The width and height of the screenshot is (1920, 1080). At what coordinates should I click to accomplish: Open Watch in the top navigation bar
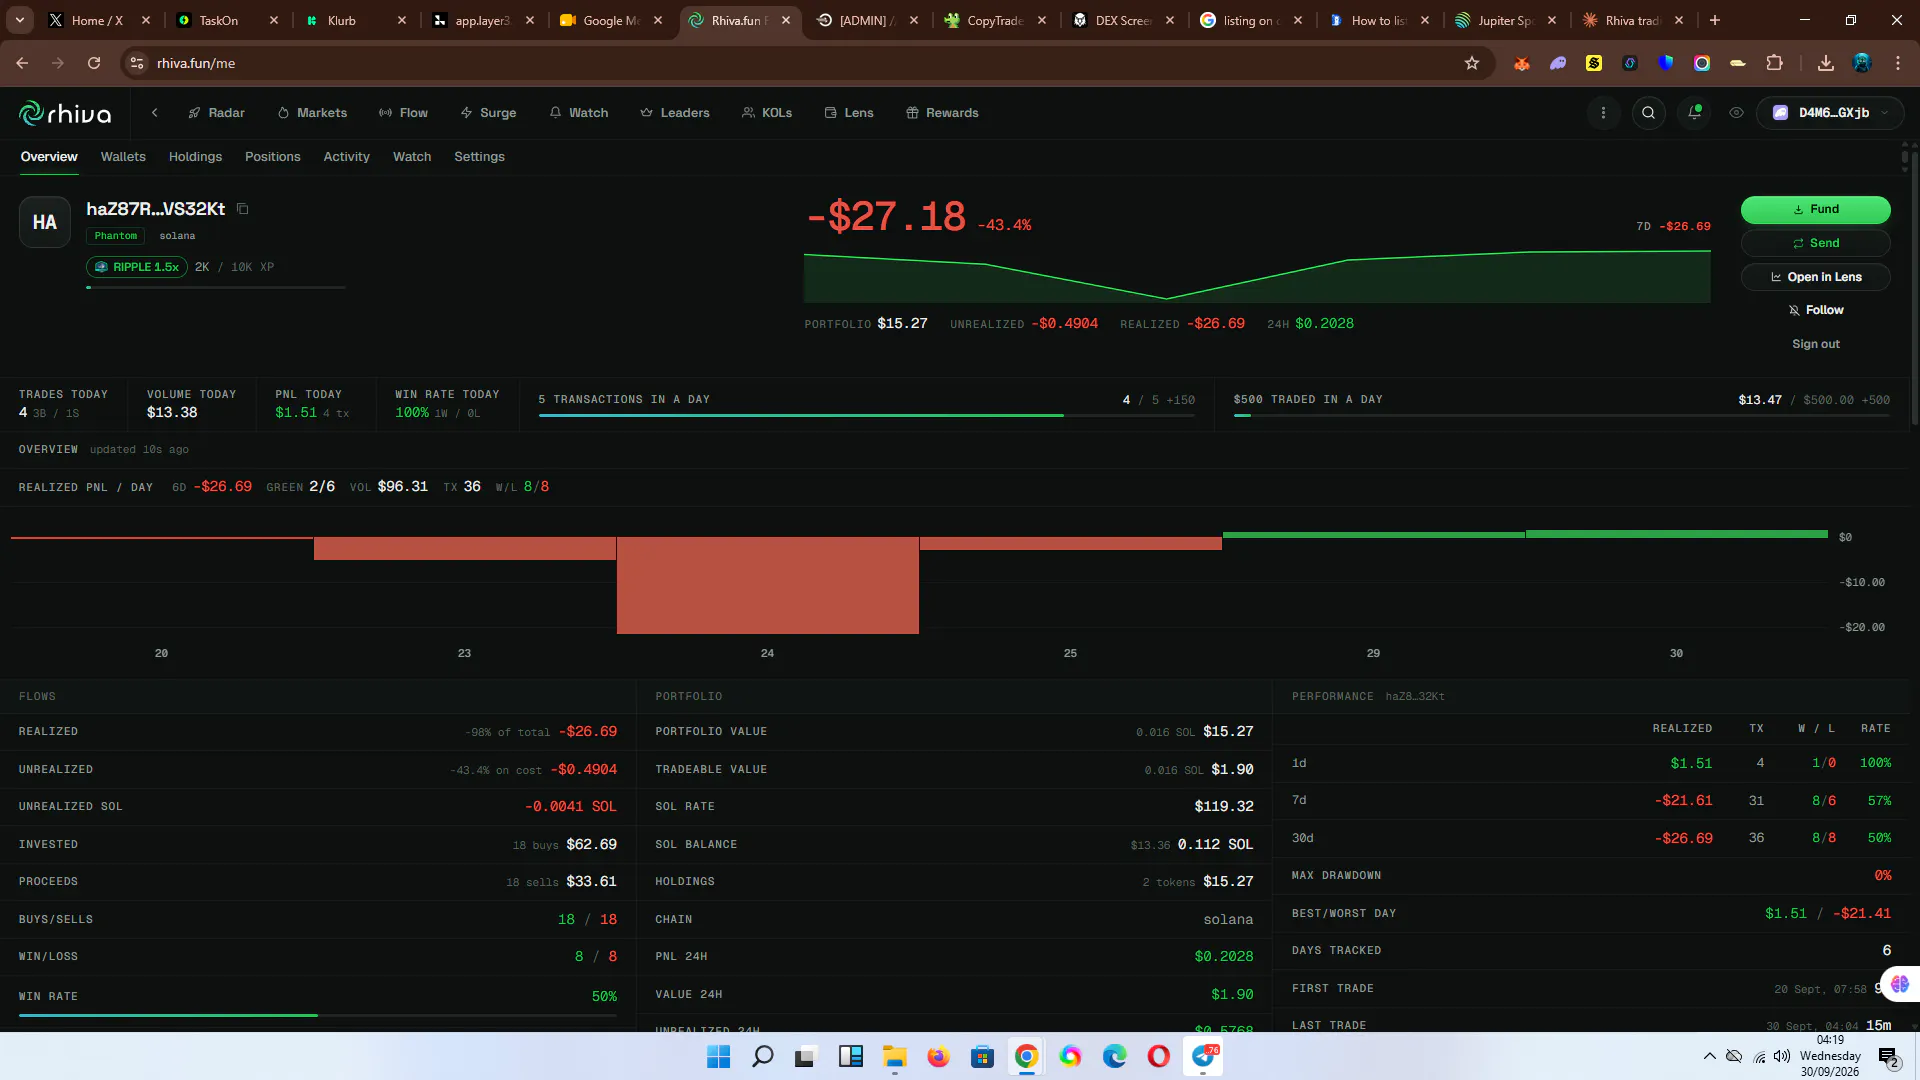coord(578,113)
